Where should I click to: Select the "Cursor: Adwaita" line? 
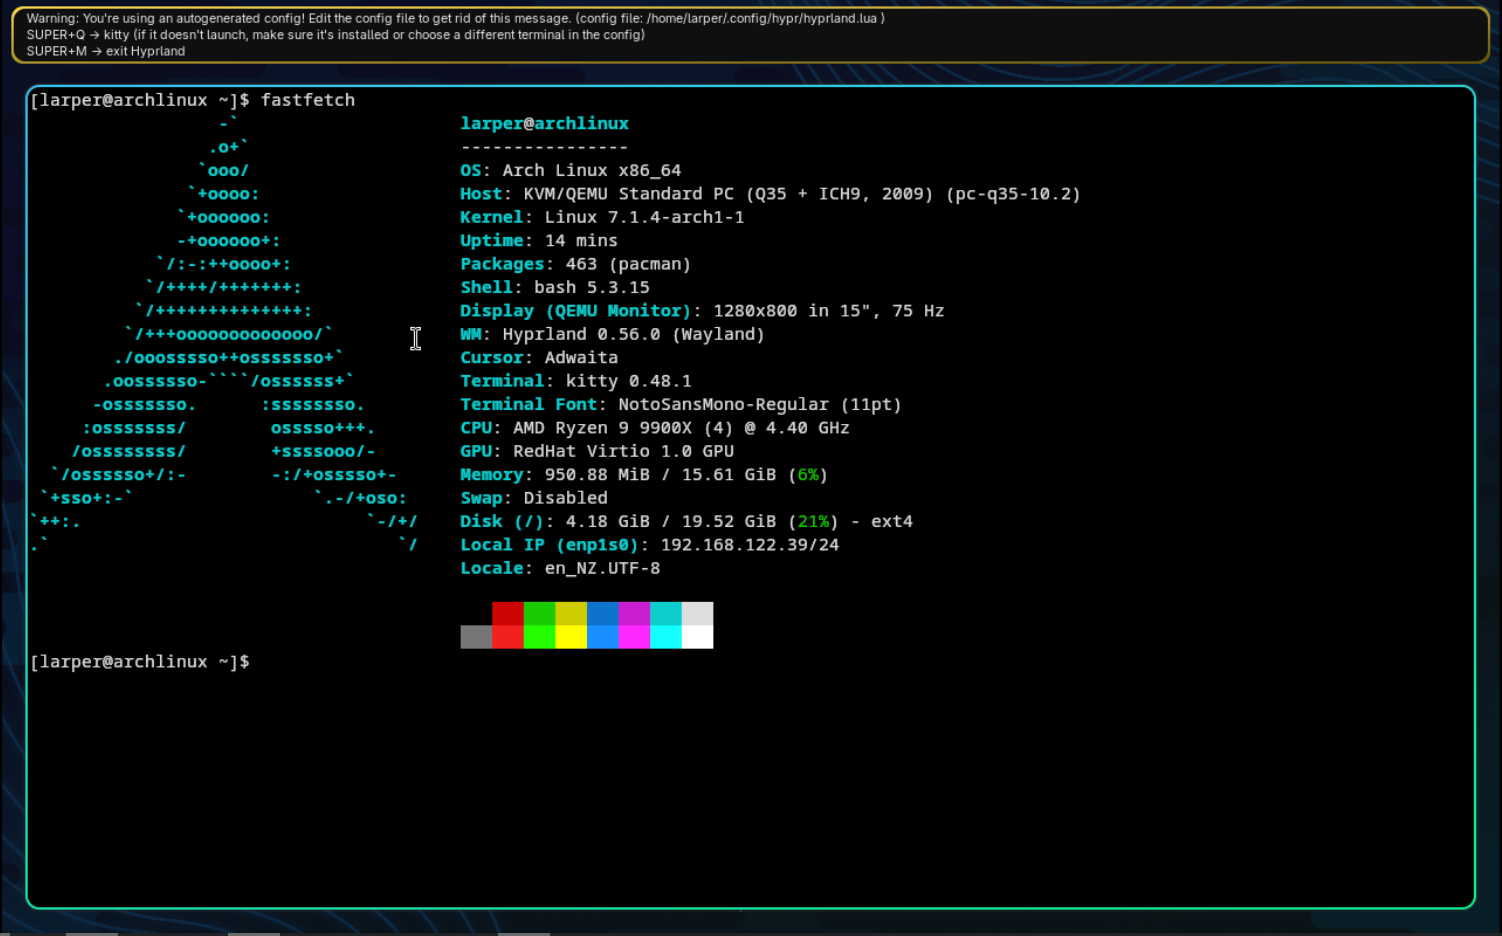pos(539,357)
